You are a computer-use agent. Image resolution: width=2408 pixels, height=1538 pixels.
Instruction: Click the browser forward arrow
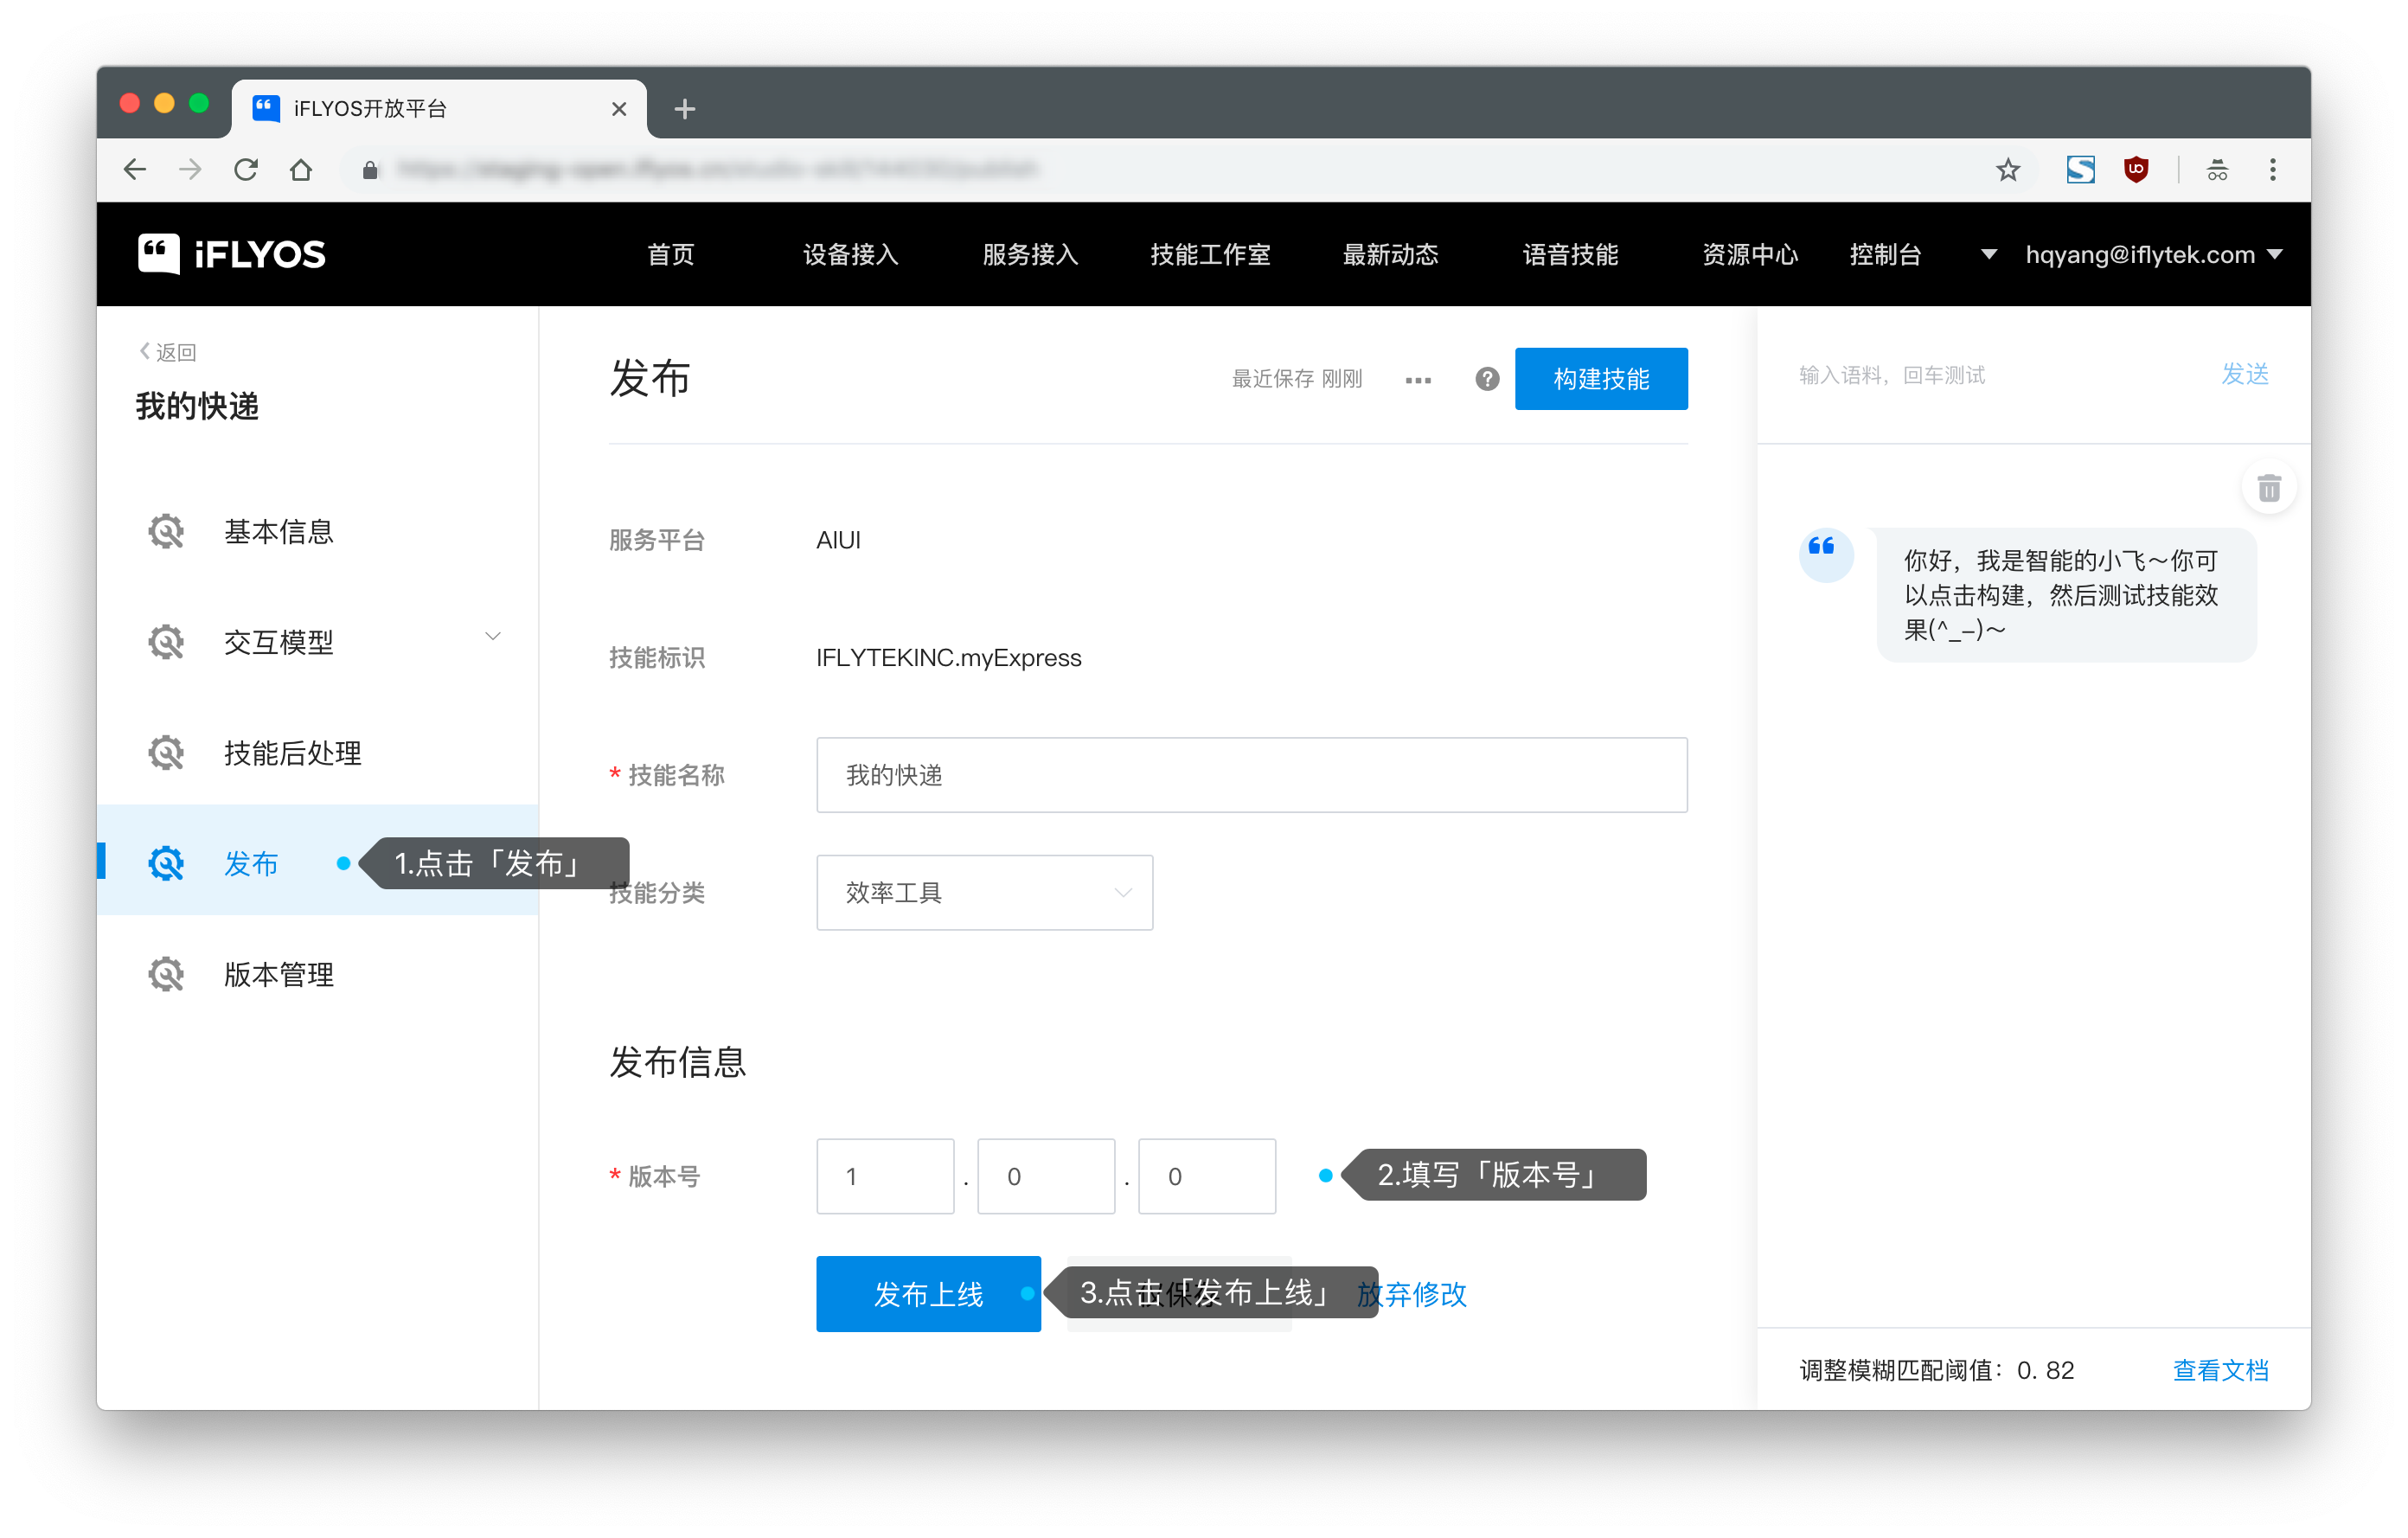coord(190,169)
